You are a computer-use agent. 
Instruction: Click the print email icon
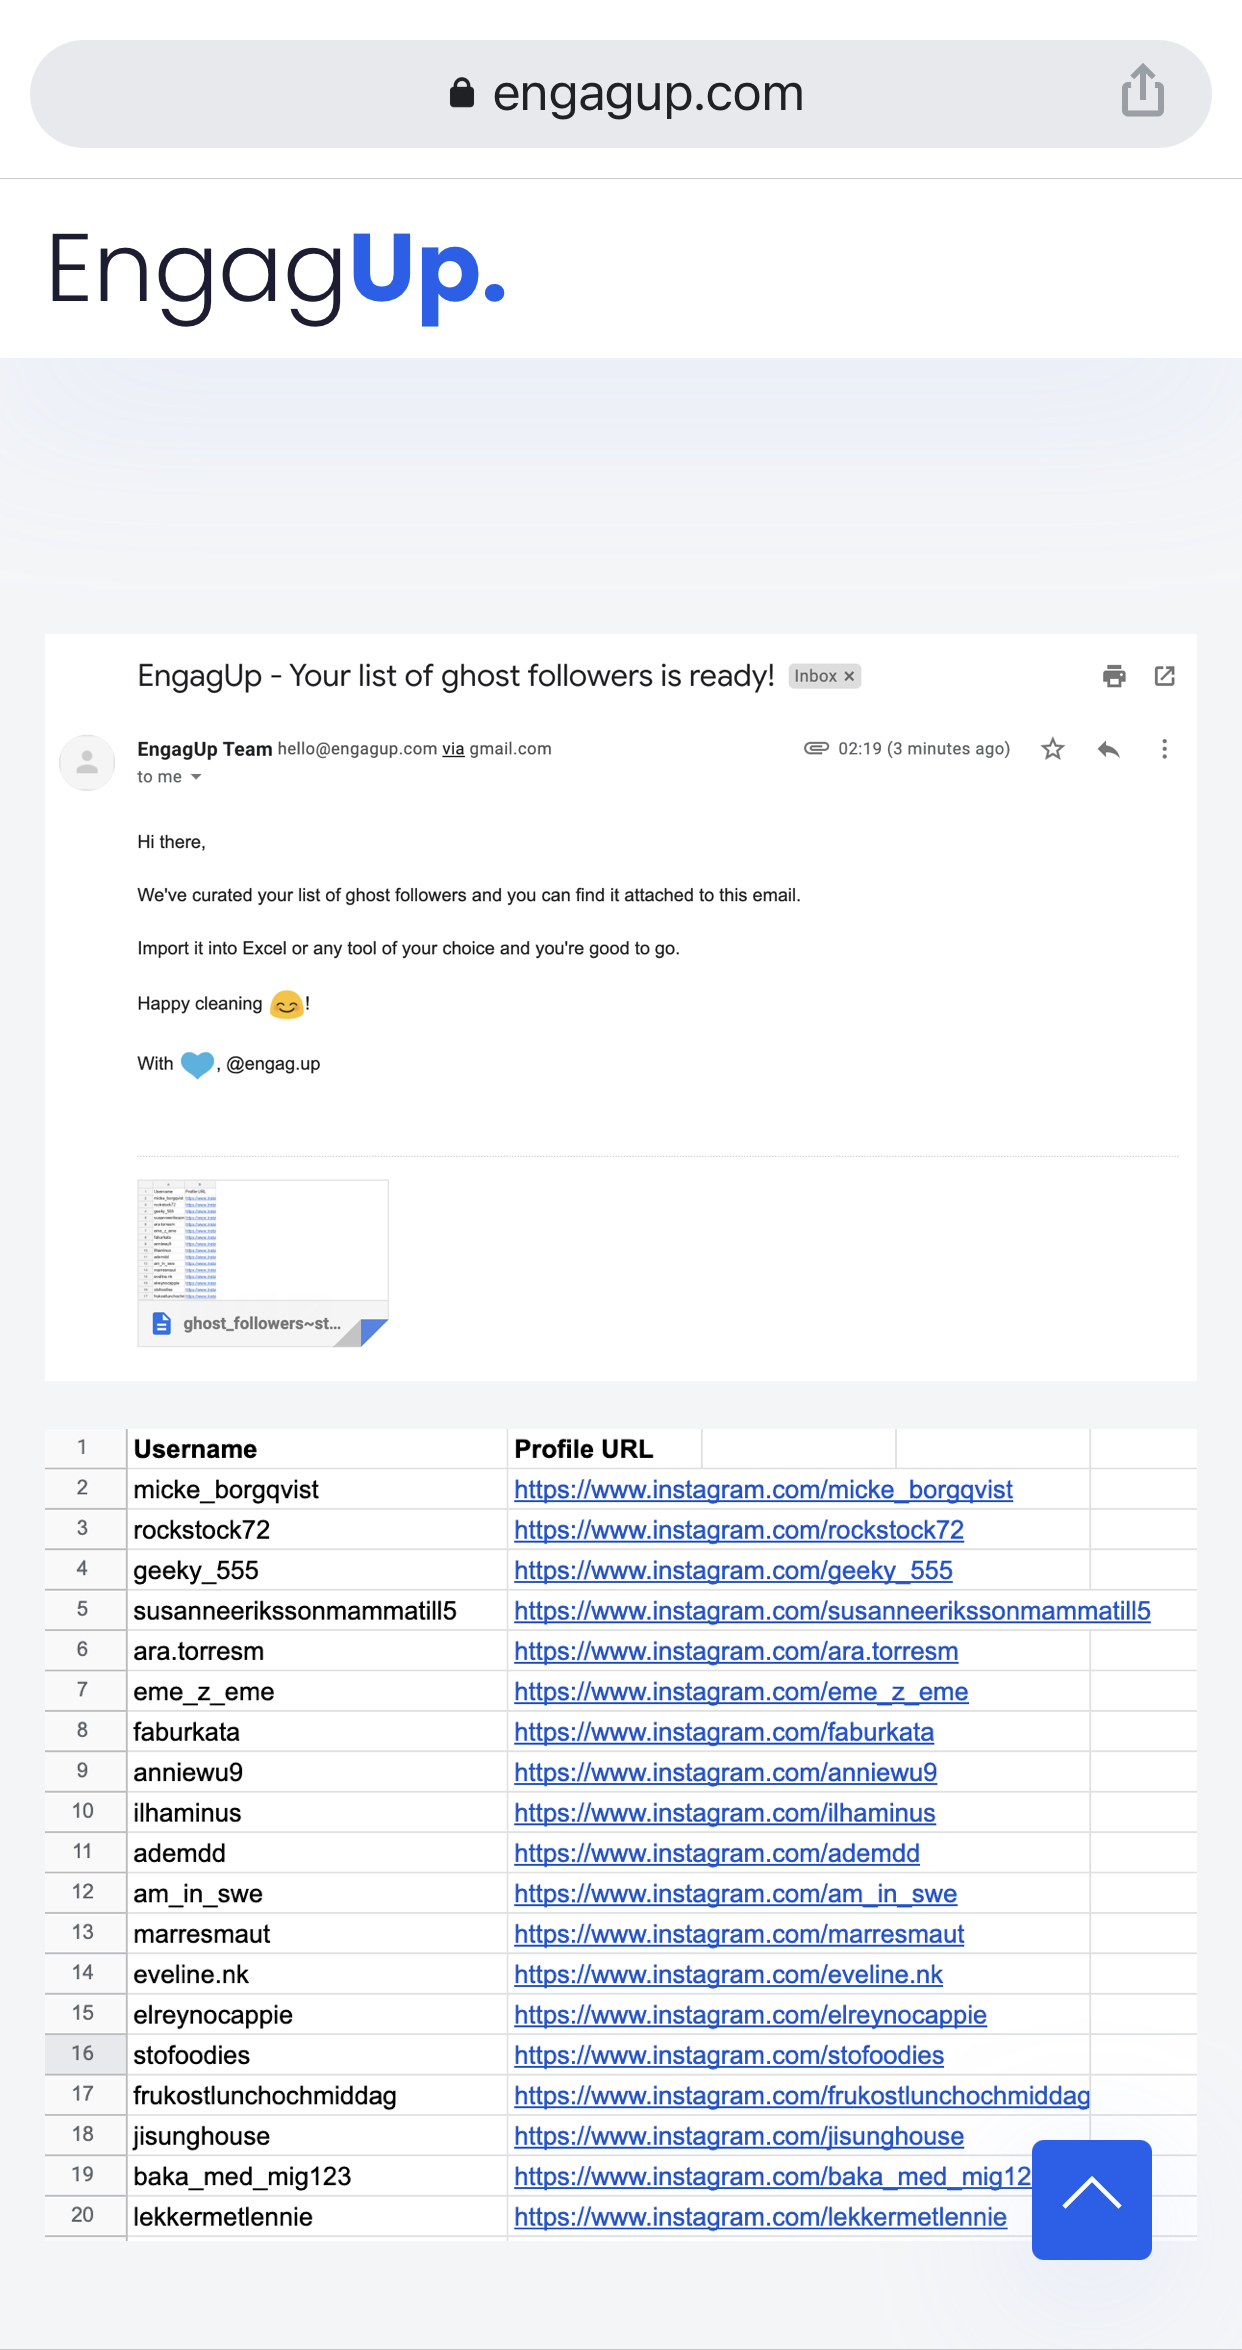(1114, 676)
